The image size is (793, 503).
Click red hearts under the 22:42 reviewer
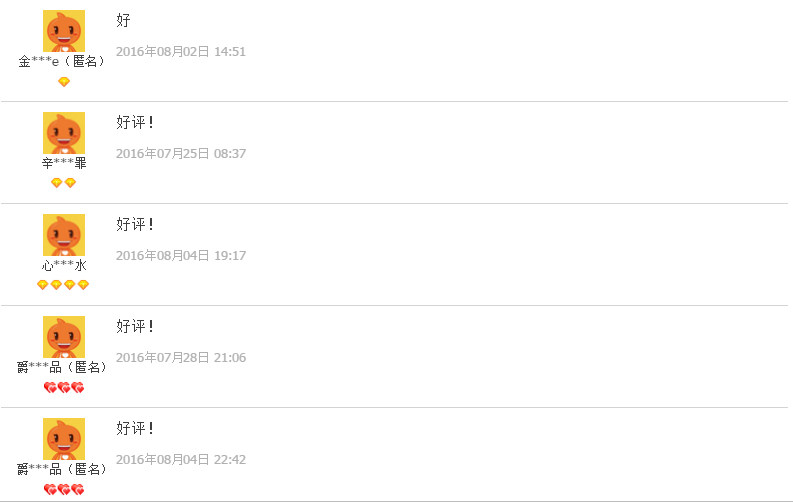(x=64, y=490)
